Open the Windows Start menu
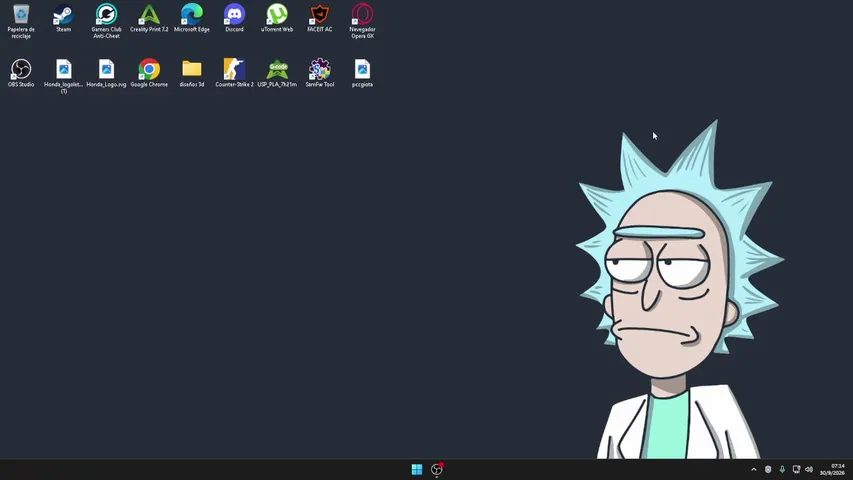 point(417,469)
